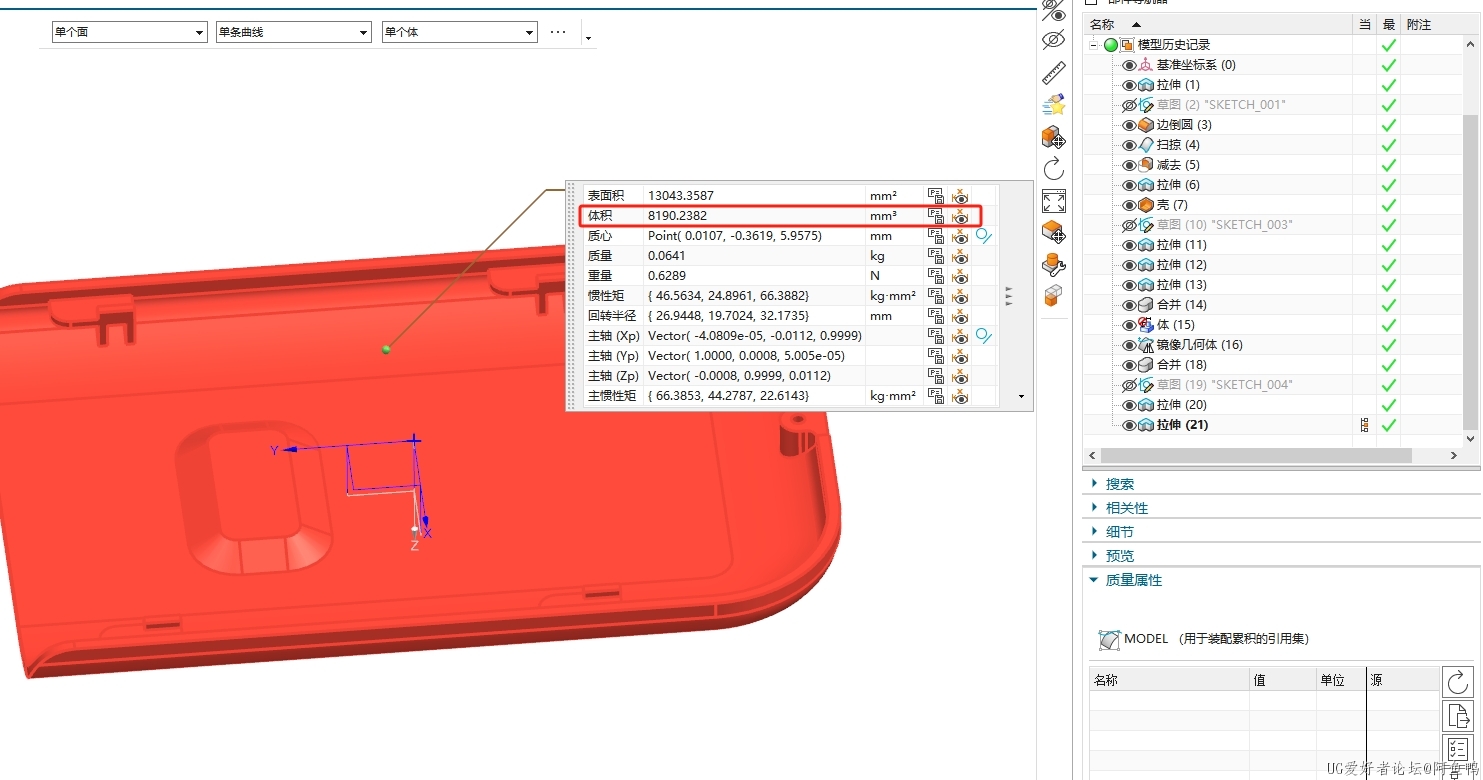Click the scroll down arrow in navigator
Viewport: 1483px width, 780px height.
point(1470,439)
